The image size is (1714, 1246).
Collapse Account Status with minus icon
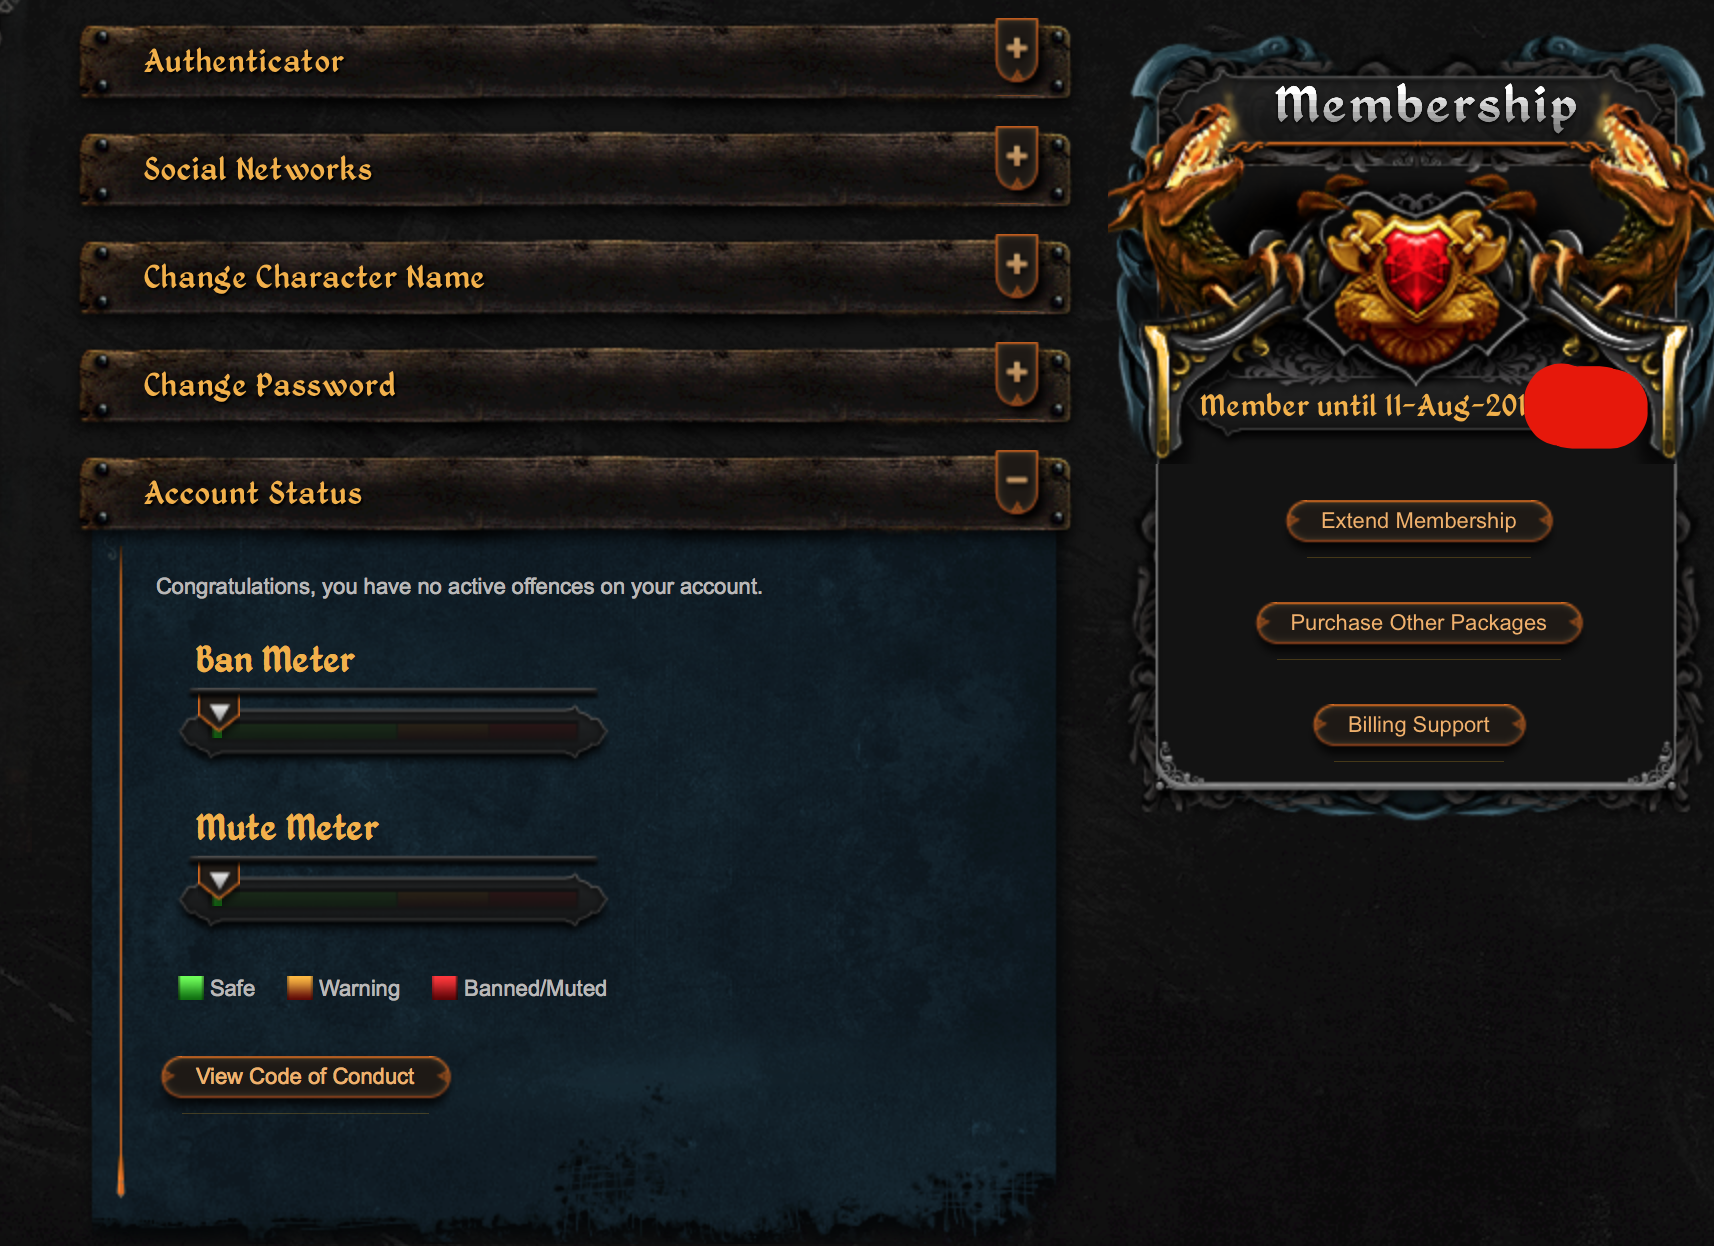click(1017, 482)
